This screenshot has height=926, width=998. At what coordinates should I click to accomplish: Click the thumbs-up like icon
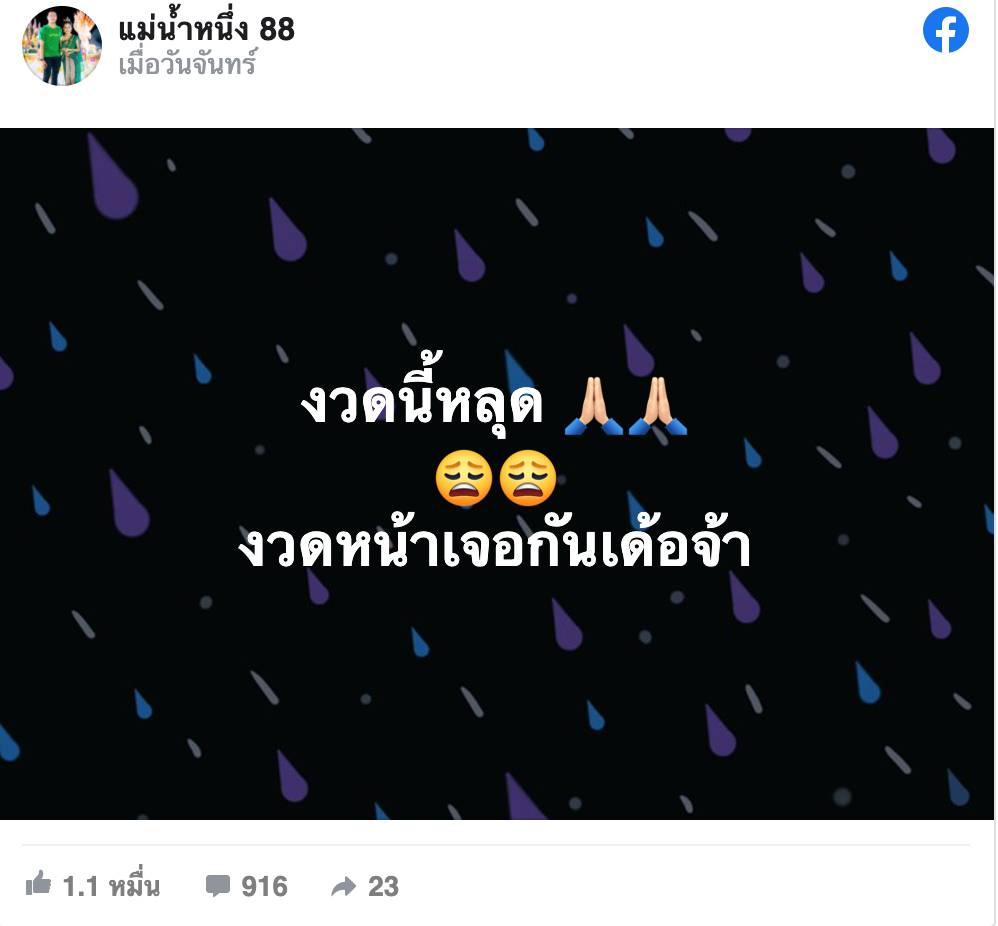(38, 883)
